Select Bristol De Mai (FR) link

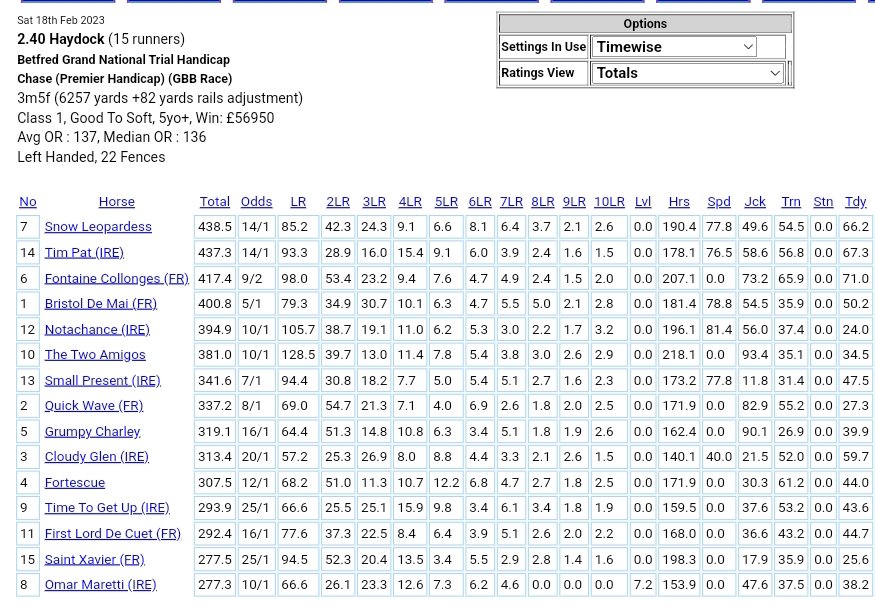(x=100, y=303)
